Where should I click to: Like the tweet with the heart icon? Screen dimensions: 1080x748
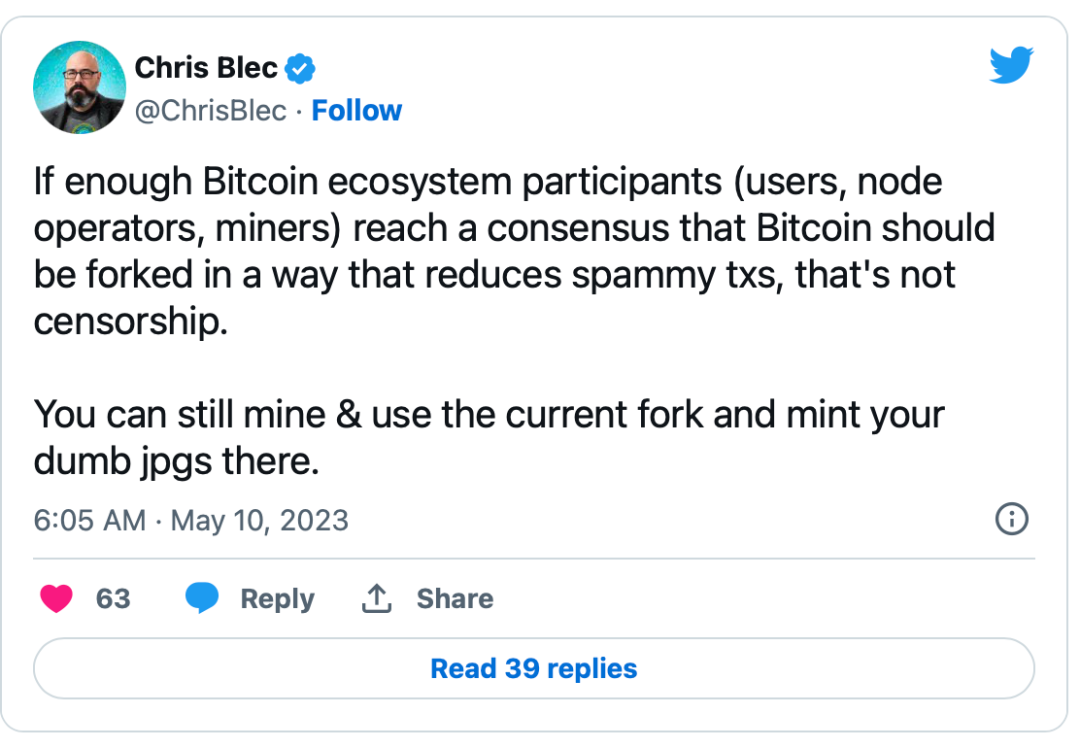56,598
